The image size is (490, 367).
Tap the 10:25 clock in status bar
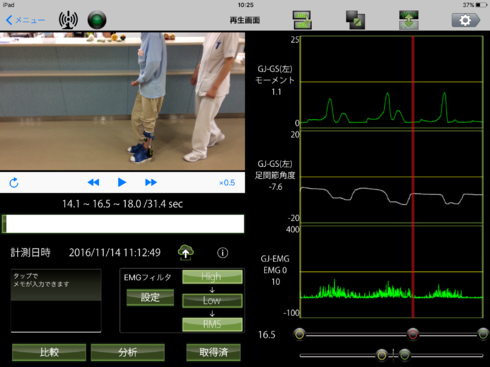point(246,5)
